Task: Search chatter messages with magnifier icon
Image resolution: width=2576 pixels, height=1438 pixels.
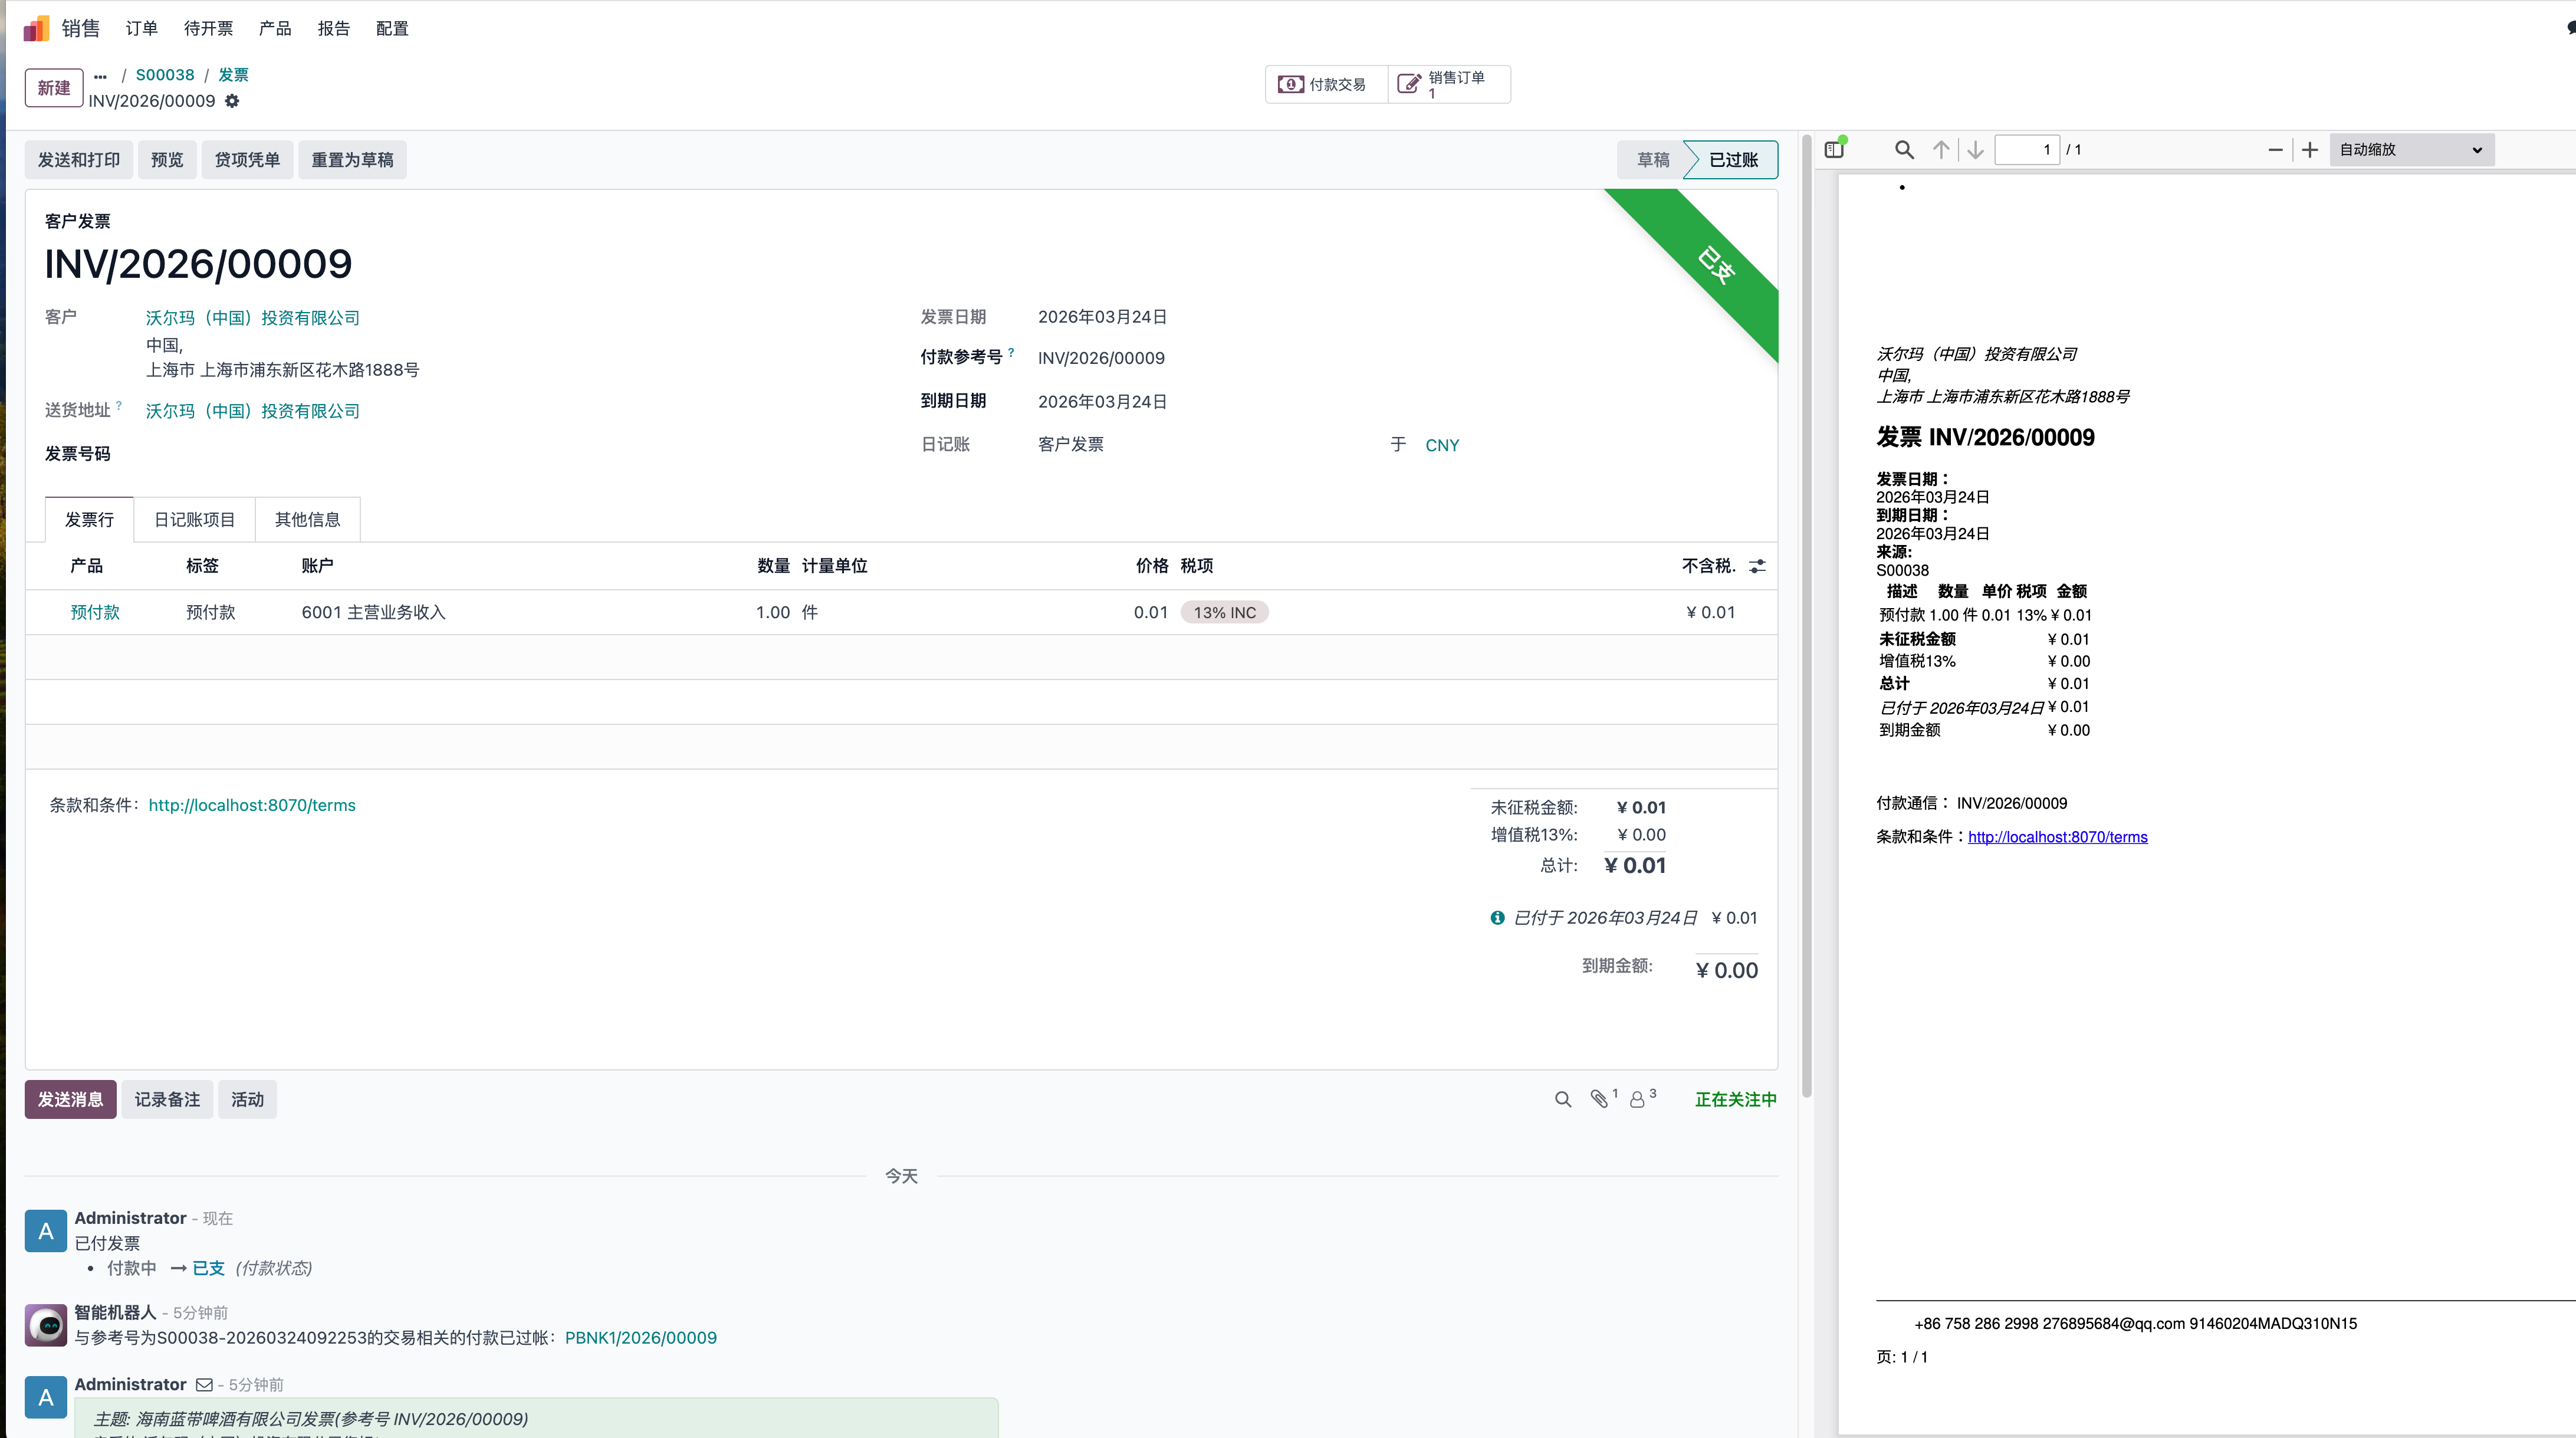Action: coord(1563,1099)
